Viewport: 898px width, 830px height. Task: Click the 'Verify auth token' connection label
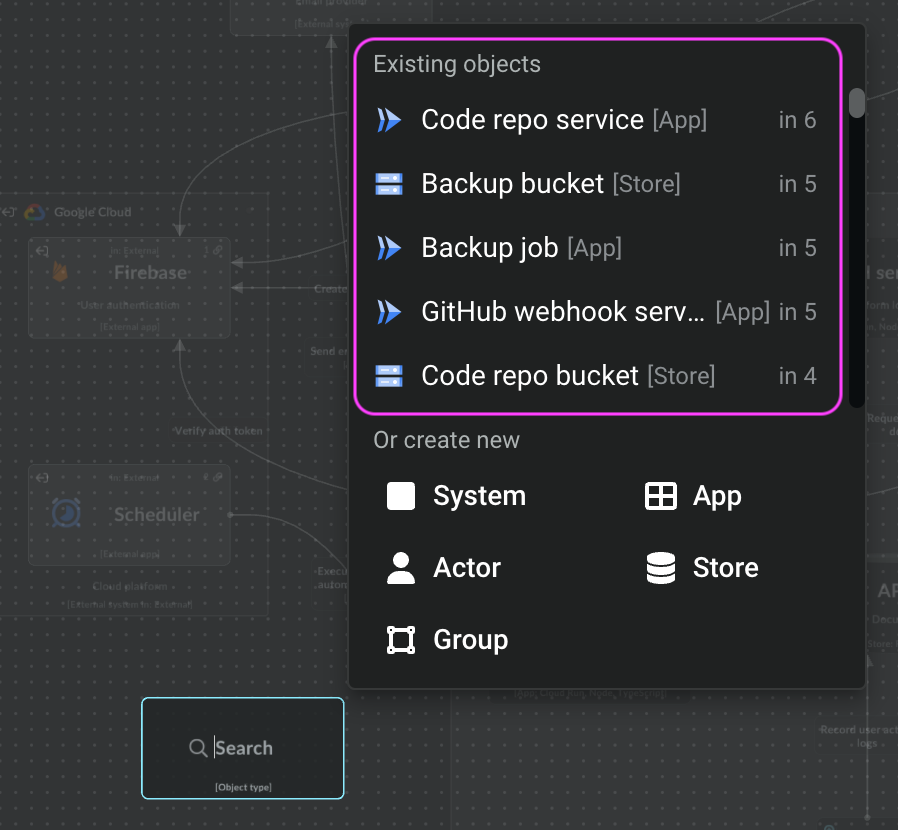pos(218,430)
